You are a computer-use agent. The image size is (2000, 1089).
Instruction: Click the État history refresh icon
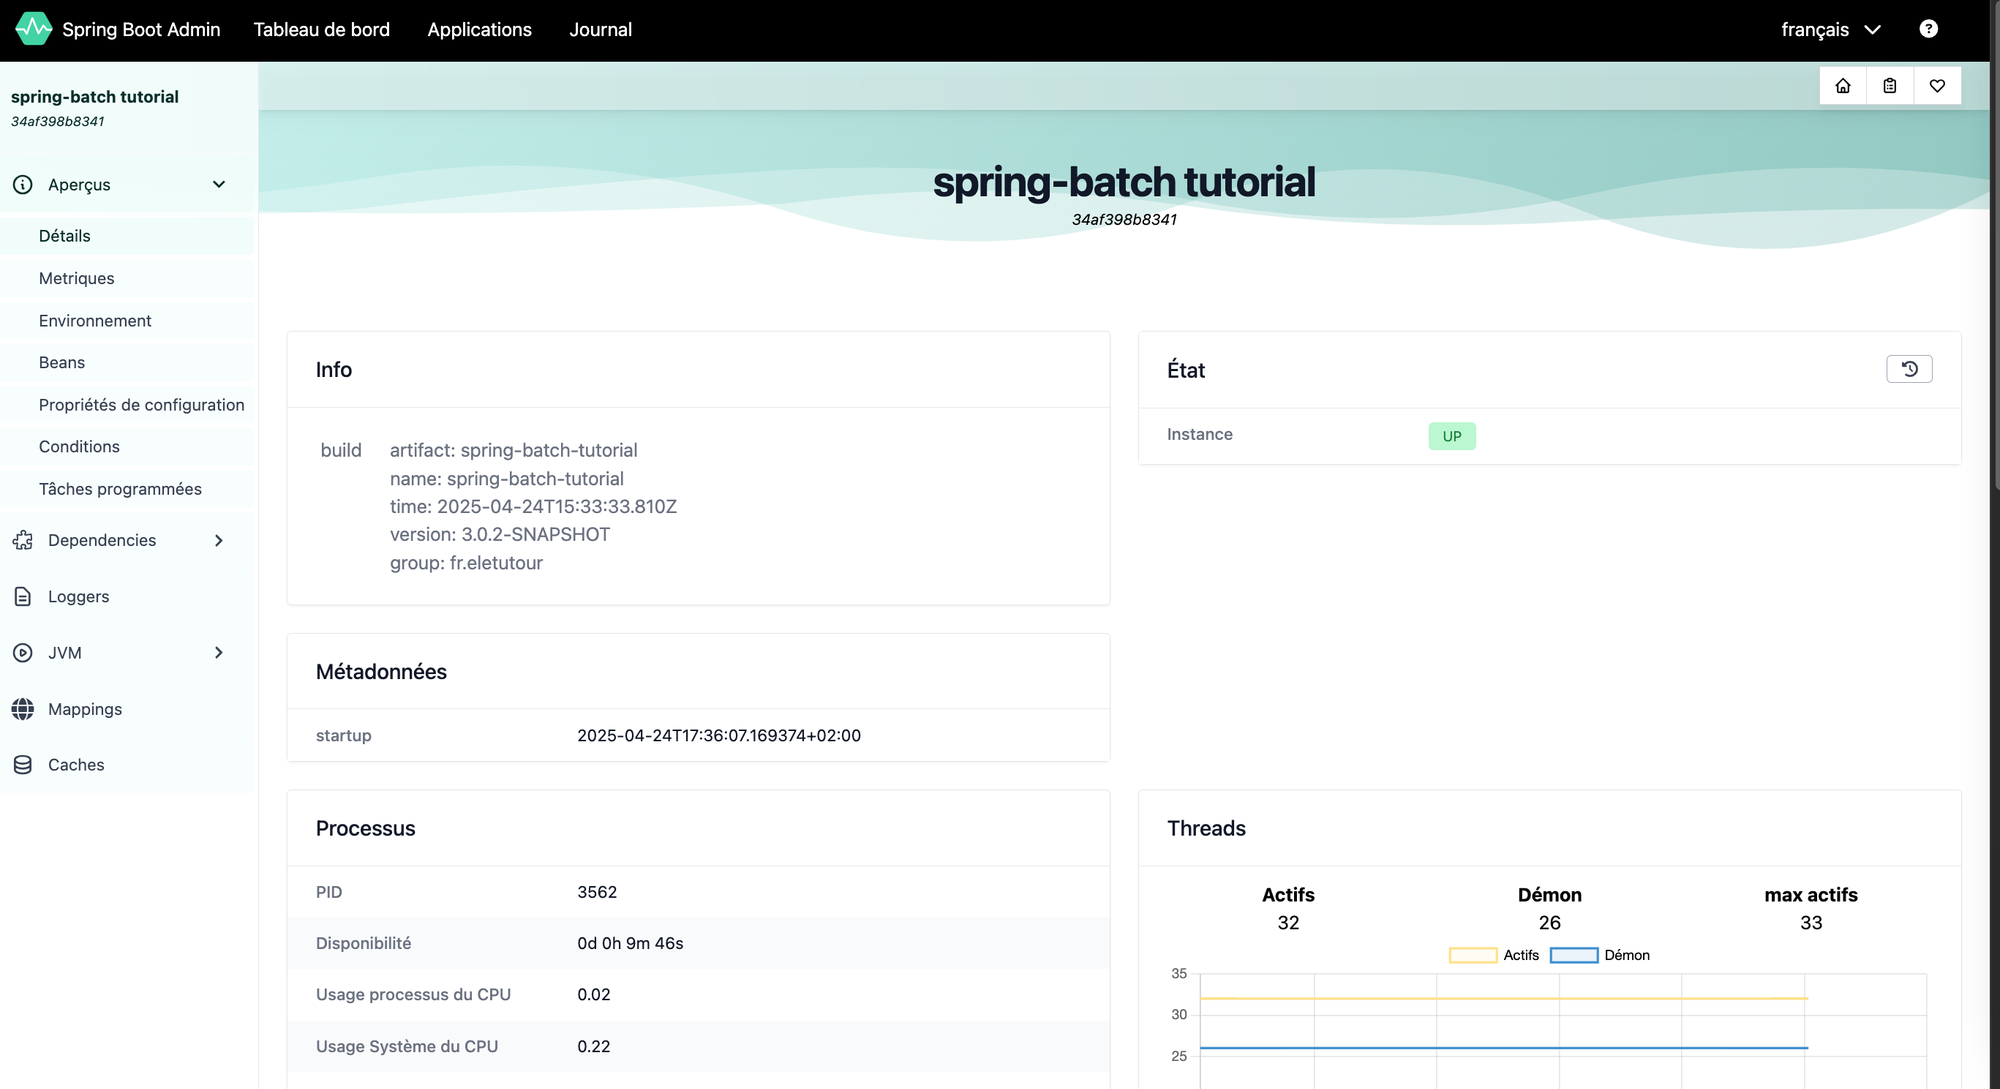click(x=1909, y=369)
